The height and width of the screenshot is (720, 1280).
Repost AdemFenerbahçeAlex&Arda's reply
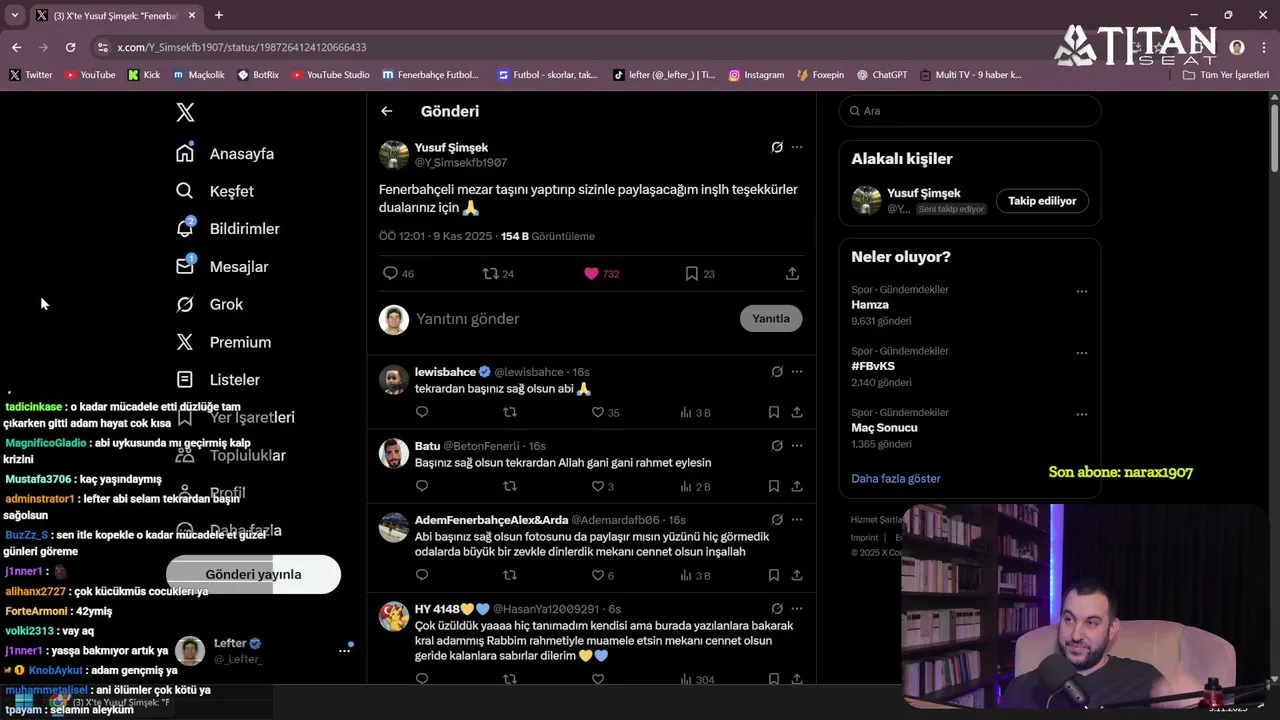[x=510, y=575]
